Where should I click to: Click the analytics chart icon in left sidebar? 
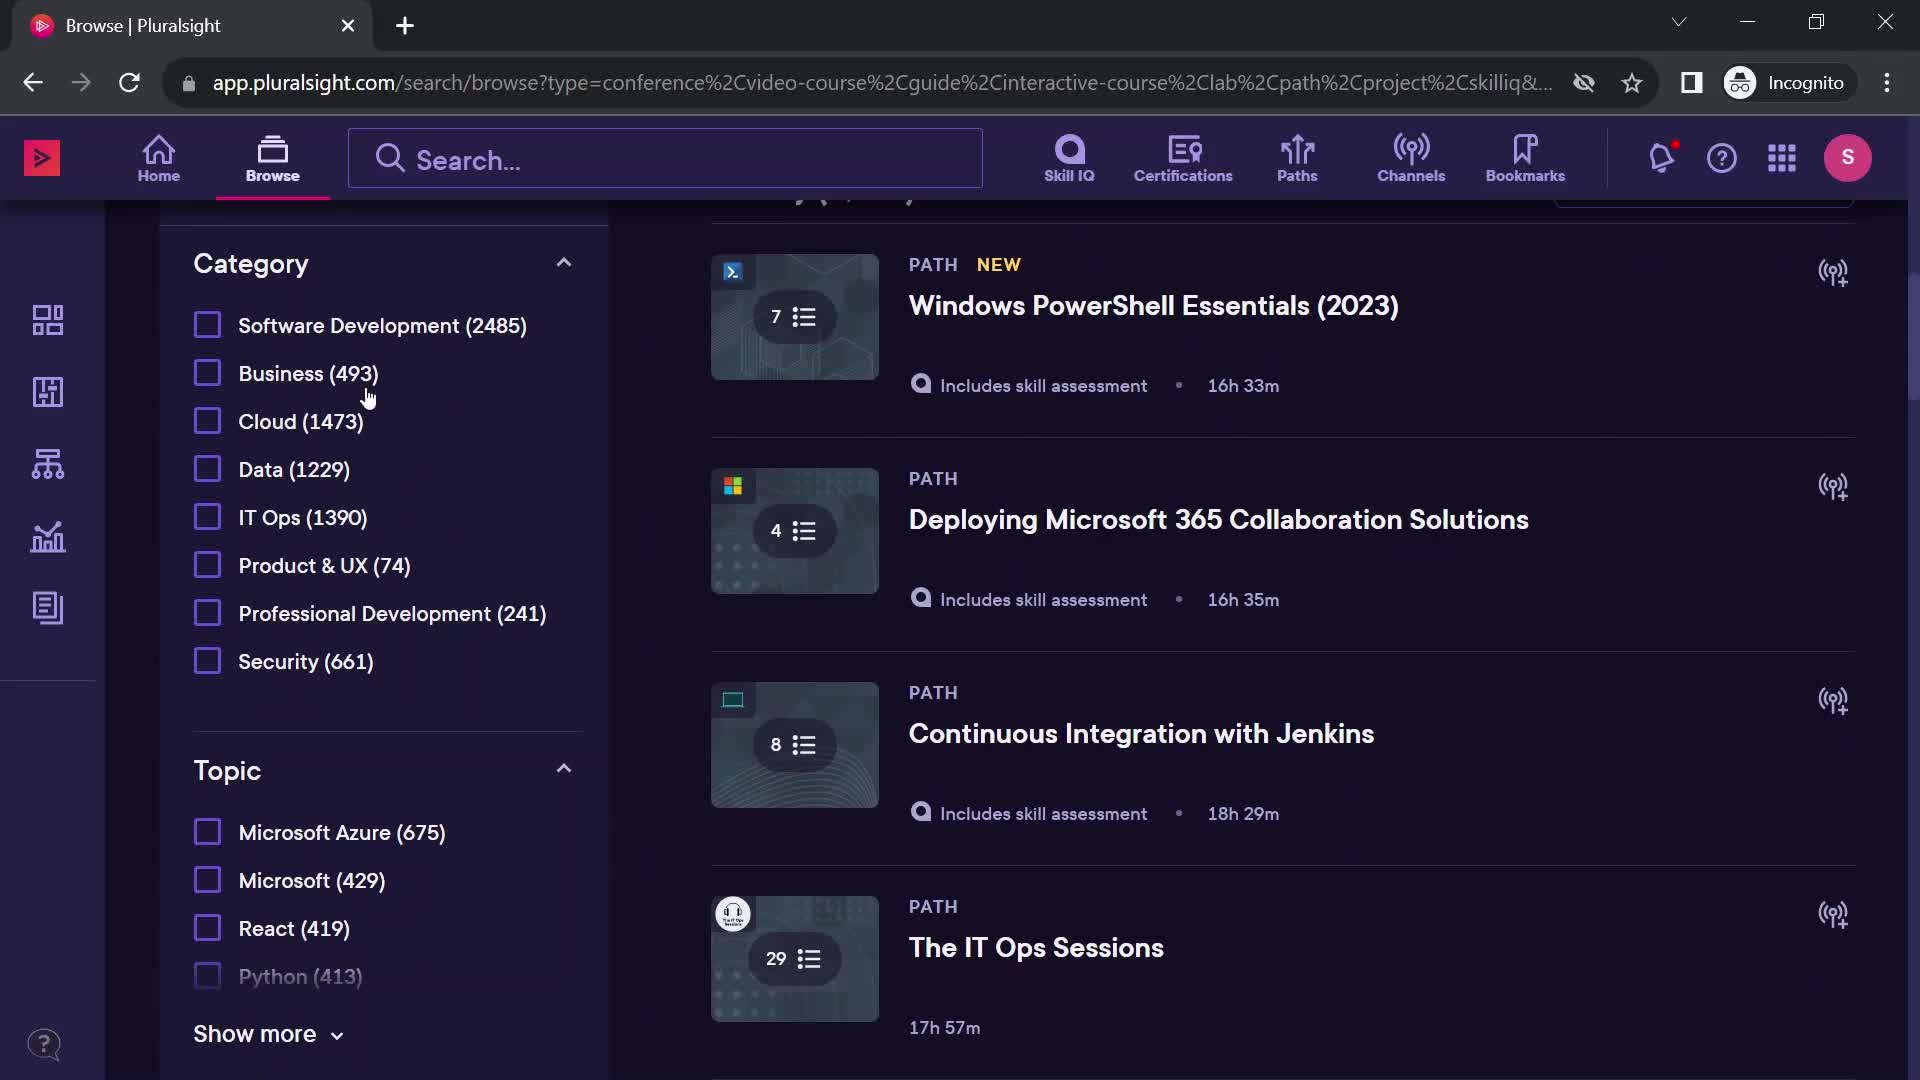[48, 537]
